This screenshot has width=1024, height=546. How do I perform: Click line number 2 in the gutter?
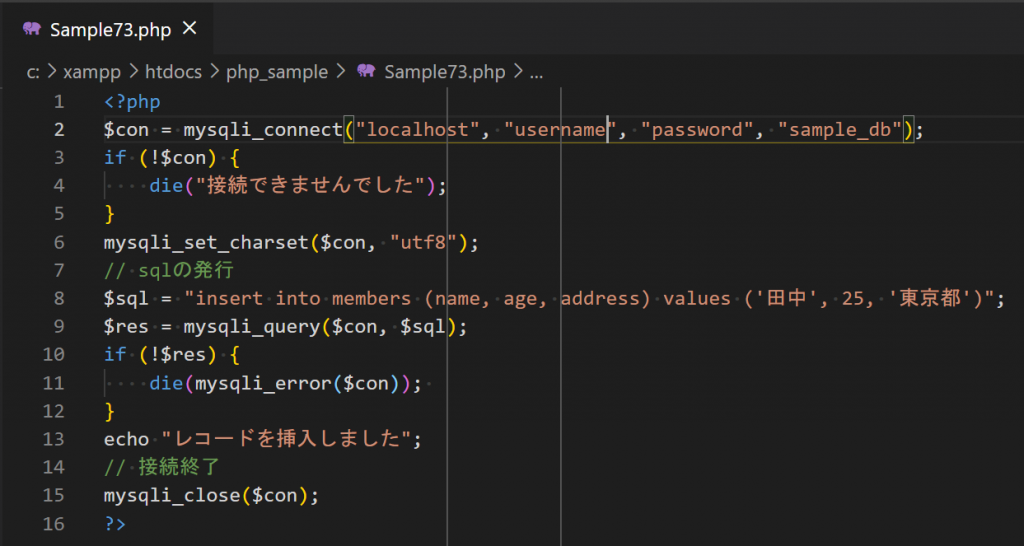(x=59, y=129)
